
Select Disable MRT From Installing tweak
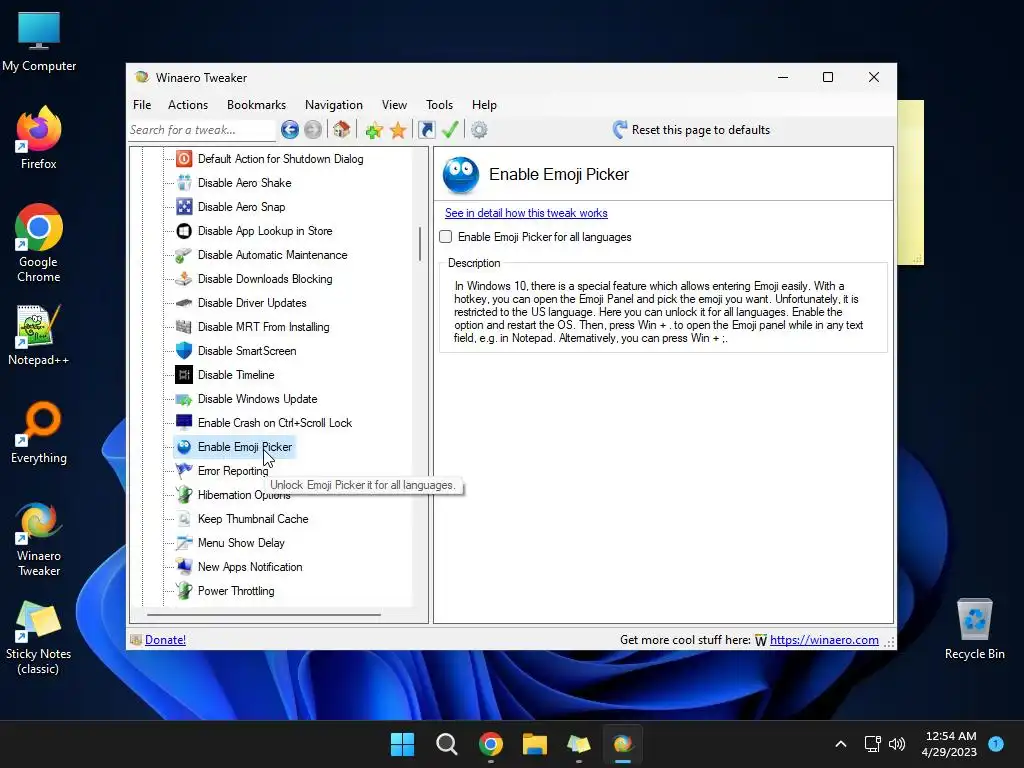263,327
